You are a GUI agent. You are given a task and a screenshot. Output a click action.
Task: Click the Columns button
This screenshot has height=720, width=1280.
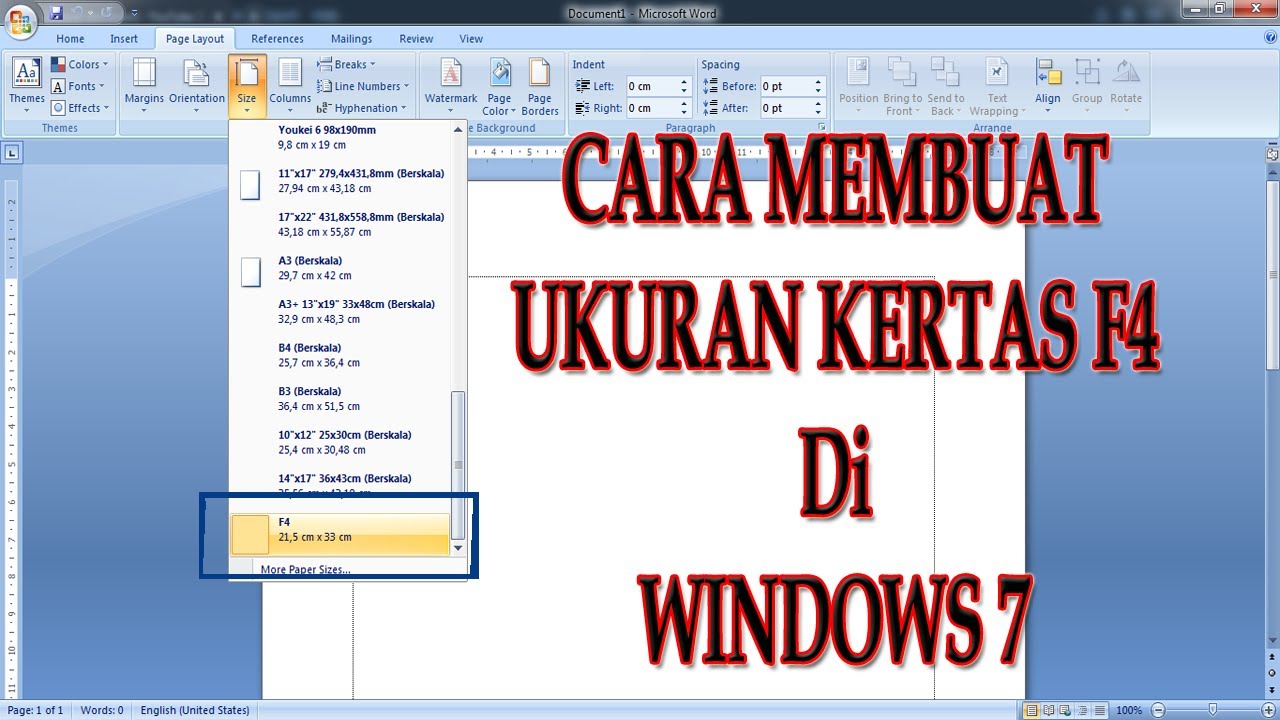290,86
